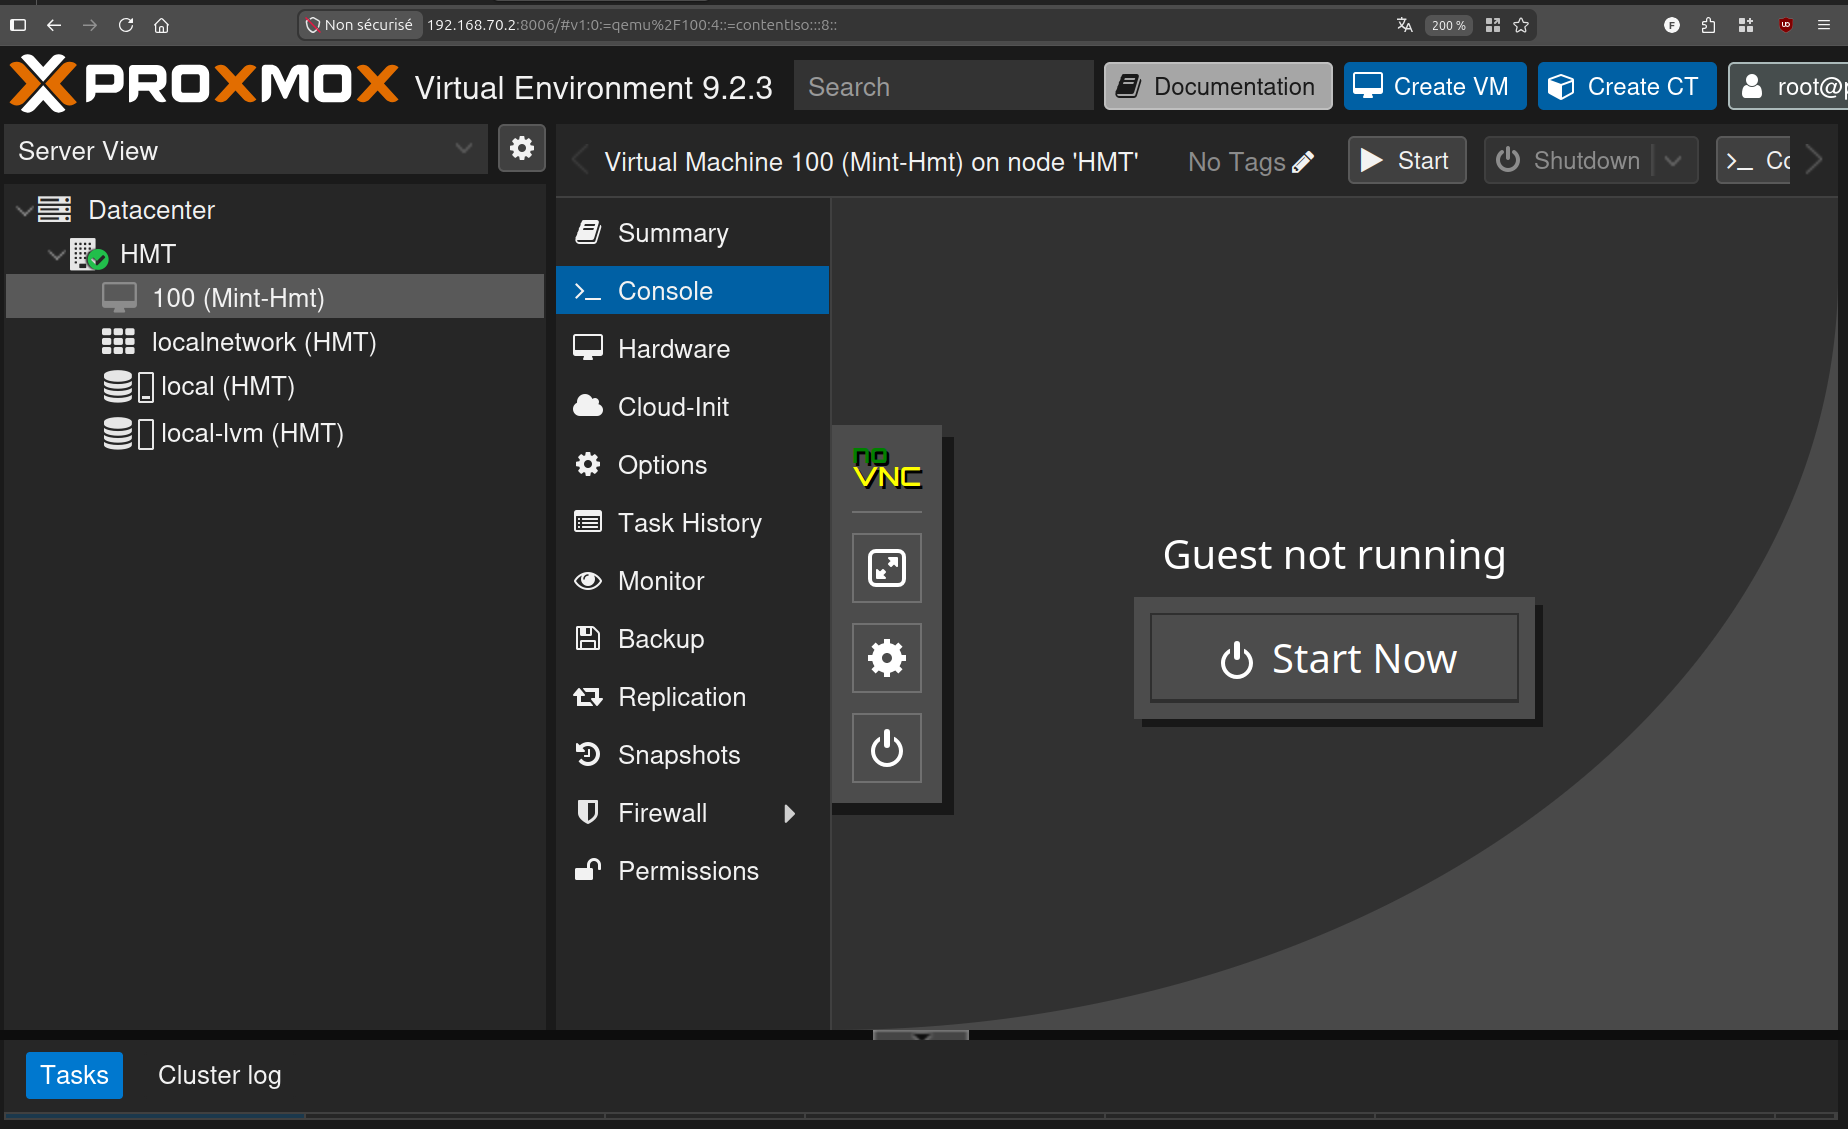
Task: Click Create CT
Action: tap(1627, 86)
